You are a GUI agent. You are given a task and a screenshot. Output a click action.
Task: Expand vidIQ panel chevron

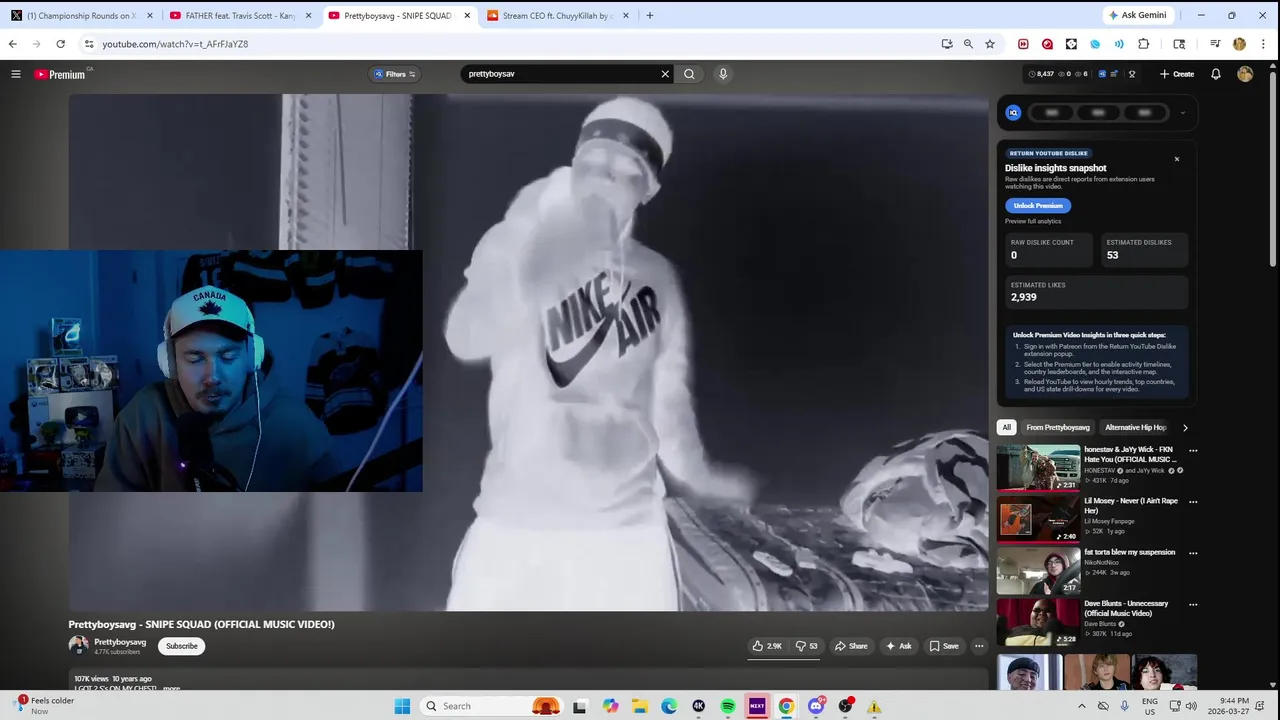point(1182,113)
